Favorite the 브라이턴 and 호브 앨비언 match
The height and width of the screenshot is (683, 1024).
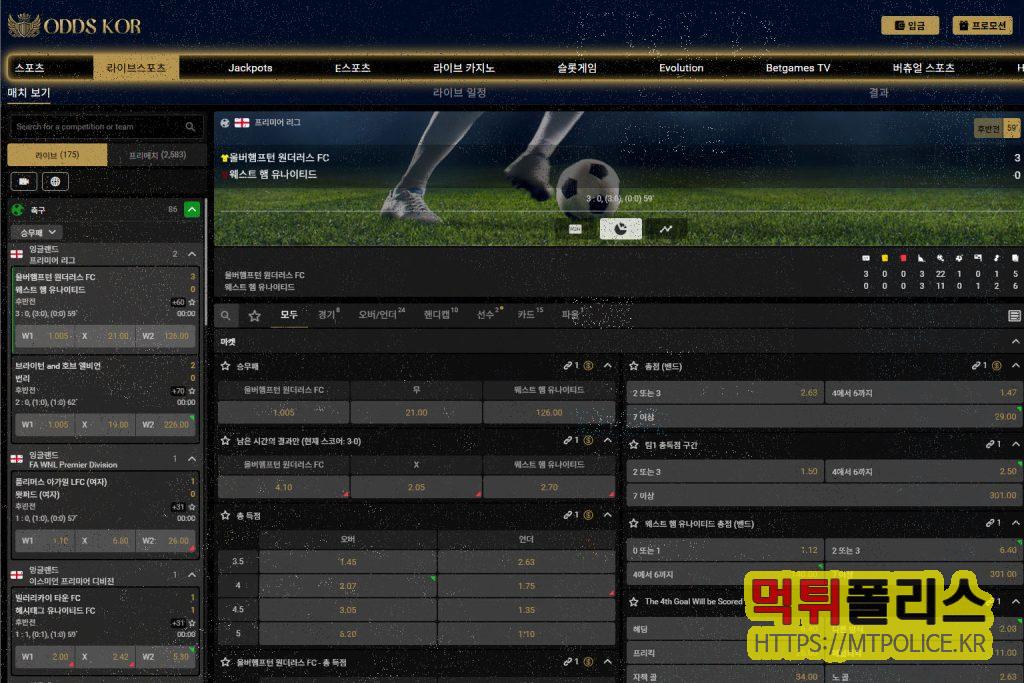(192, 391)
